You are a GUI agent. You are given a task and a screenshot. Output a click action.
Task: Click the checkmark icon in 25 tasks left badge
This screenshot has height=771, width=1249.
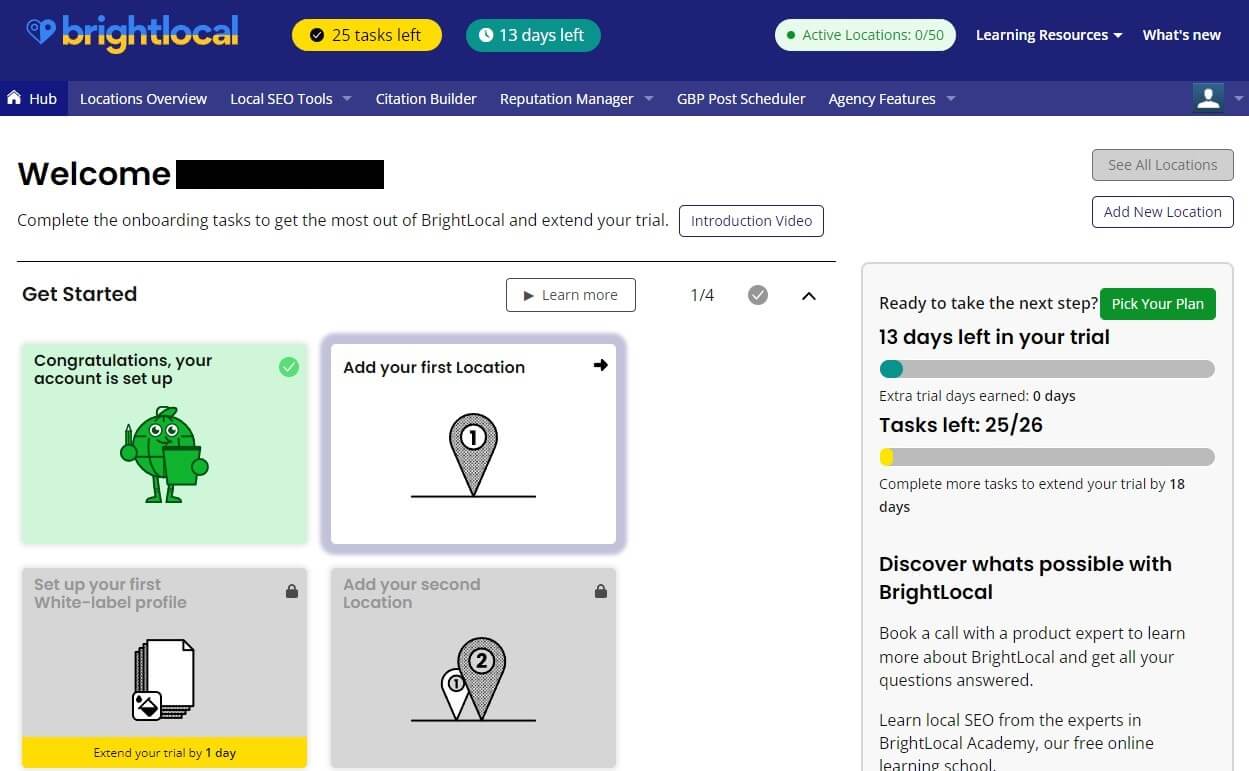317,35
